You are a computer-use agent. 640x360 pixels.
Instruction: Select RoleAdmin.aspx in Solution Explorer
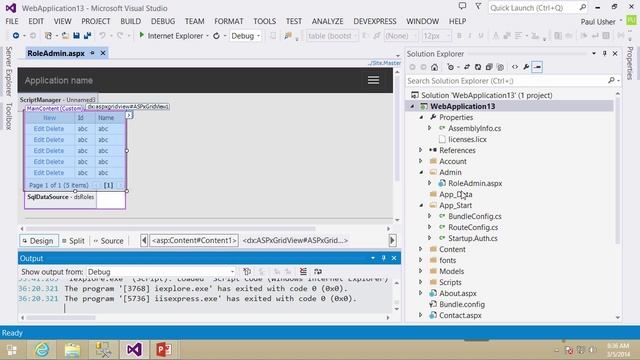coord(475,183)
